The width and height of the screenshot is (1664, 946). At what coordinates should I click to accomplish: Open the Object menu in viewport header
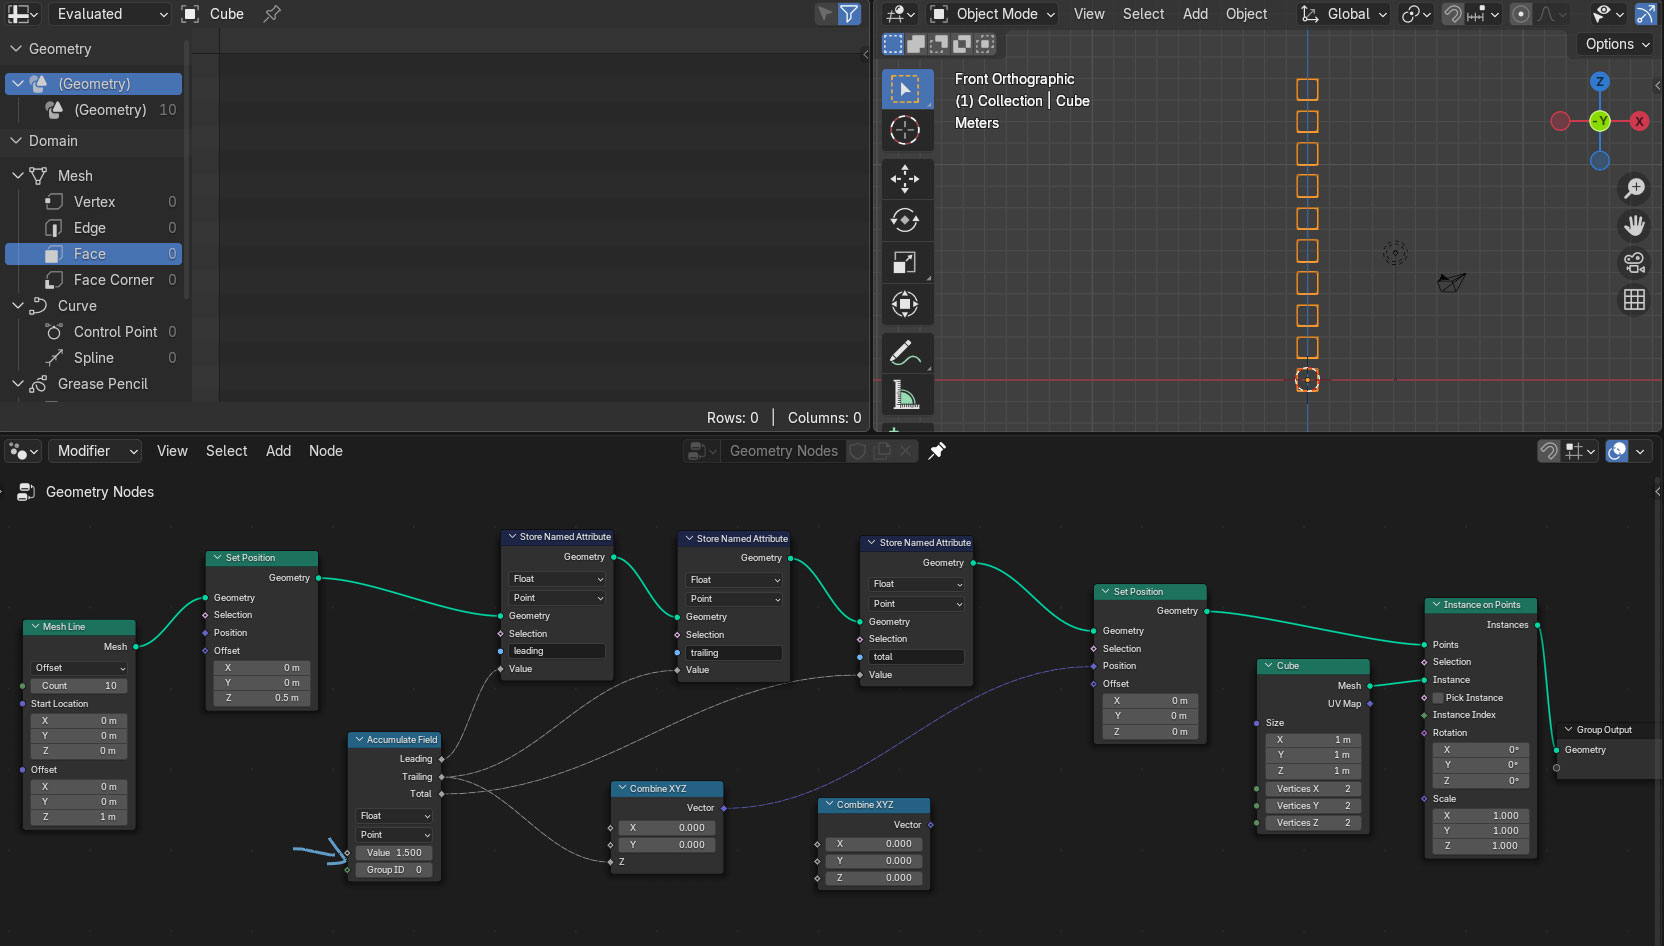tap(1246, 14)
